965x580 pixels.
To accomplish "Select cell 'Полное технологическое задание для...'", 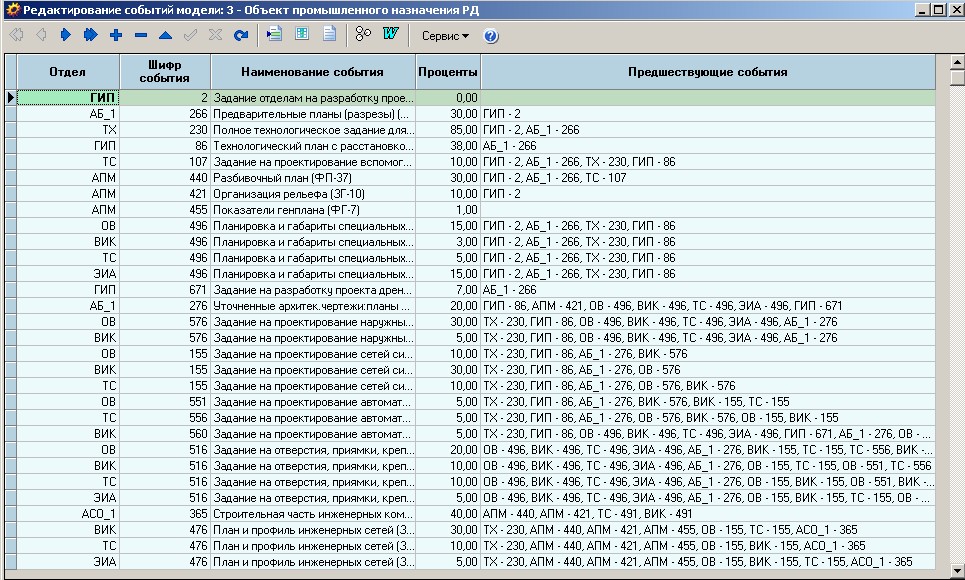I will coord(313,130).
